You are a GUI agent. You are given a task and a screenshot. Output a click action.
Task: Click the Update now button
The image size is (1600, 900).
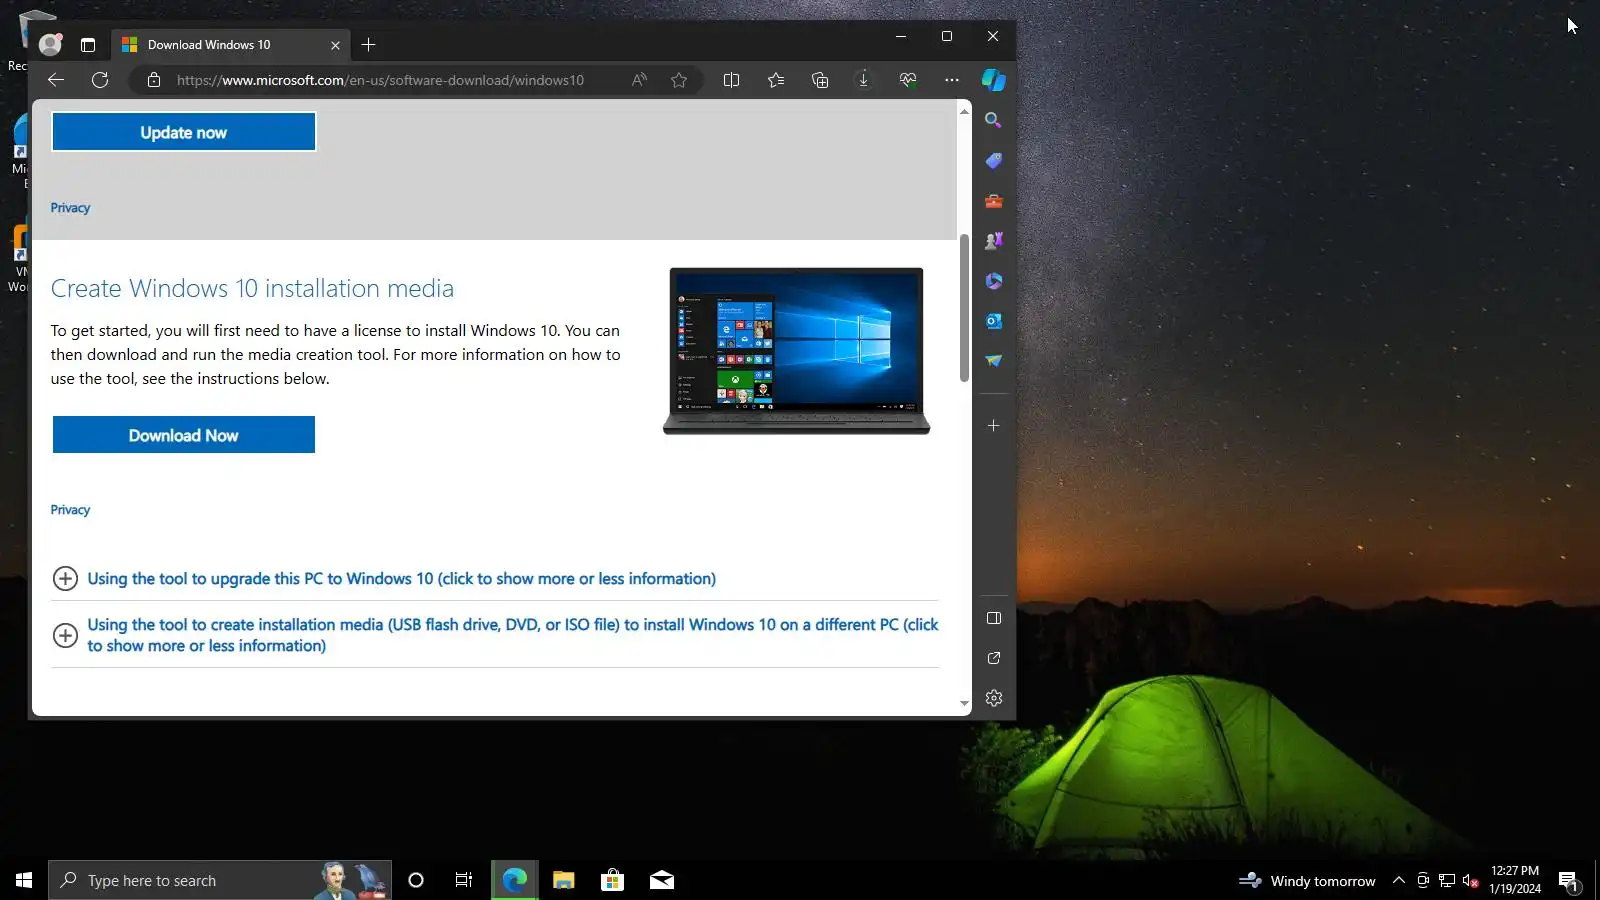[x=184, y=132]
